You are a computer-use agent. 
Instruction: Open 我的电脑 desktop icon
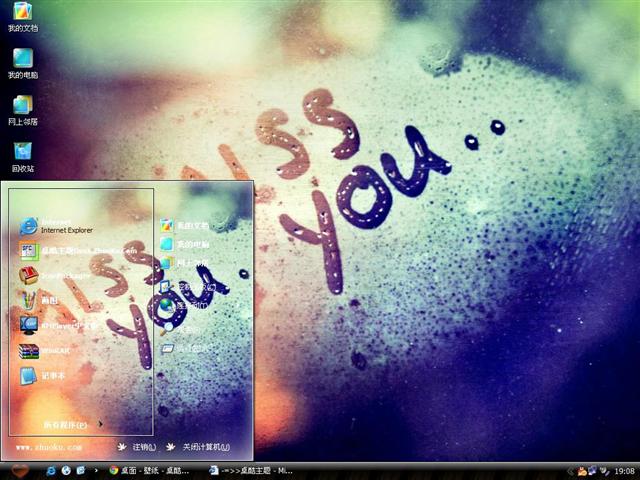[x=23, y=64]
